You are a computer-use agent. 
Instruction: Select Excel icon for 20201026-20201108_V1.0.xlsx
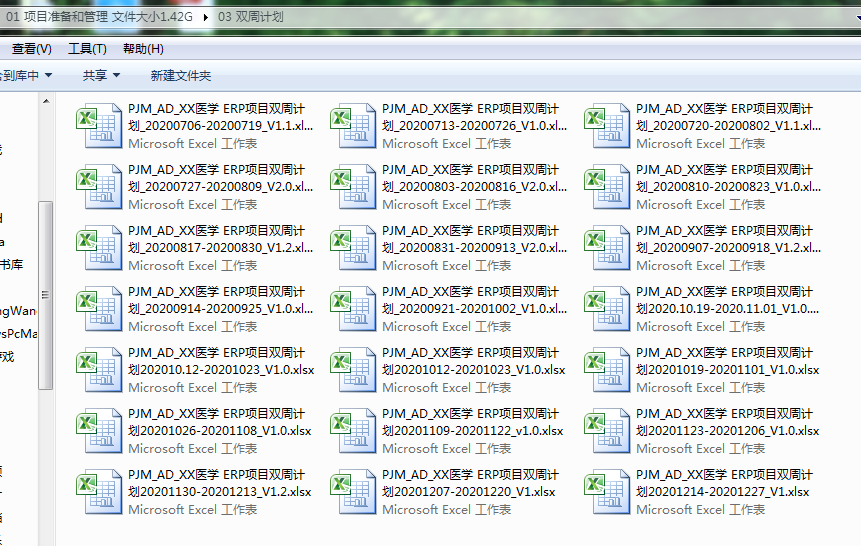[99, 431]
